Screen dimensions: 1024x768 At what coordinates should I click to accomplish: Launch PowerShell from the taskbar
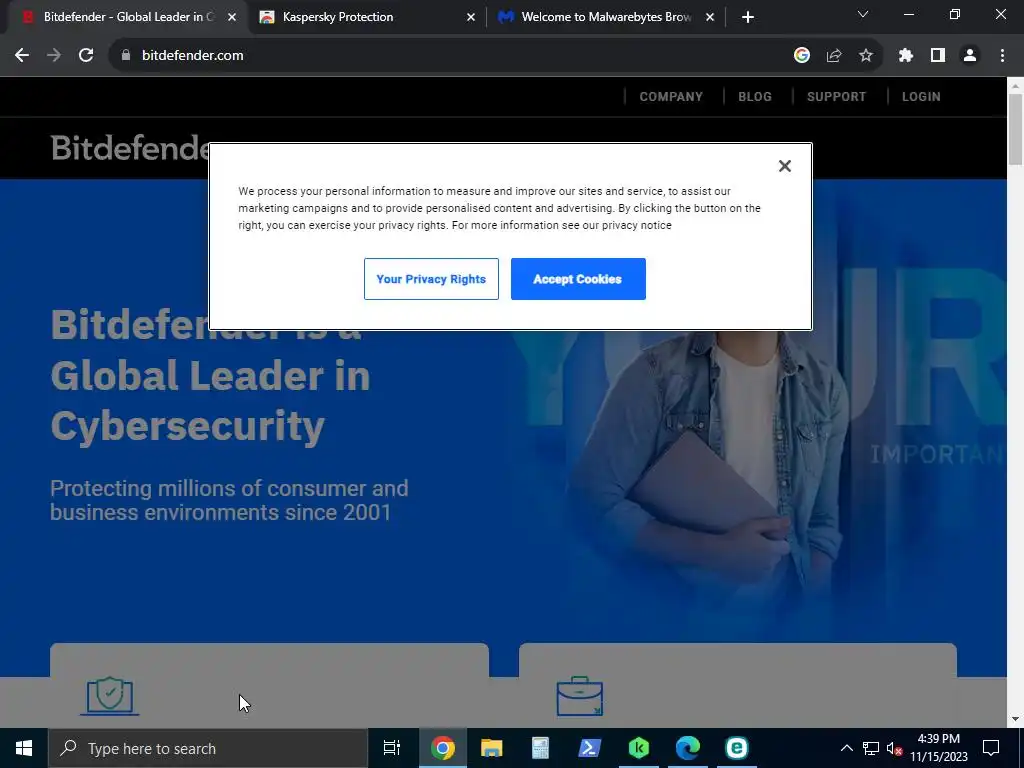590,748
